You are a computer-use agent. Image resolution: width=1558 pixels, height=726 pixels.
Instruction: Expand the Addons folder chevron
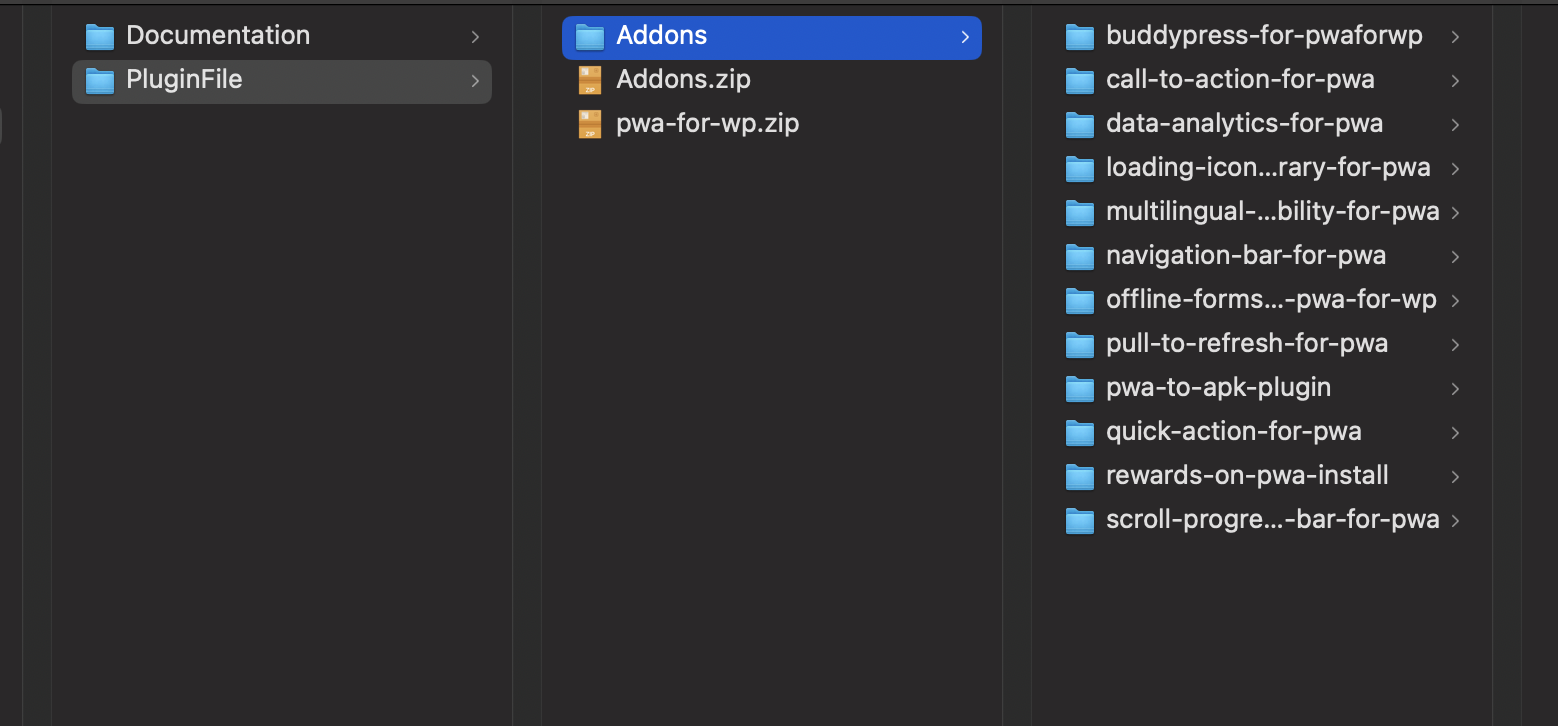point(964,36)
